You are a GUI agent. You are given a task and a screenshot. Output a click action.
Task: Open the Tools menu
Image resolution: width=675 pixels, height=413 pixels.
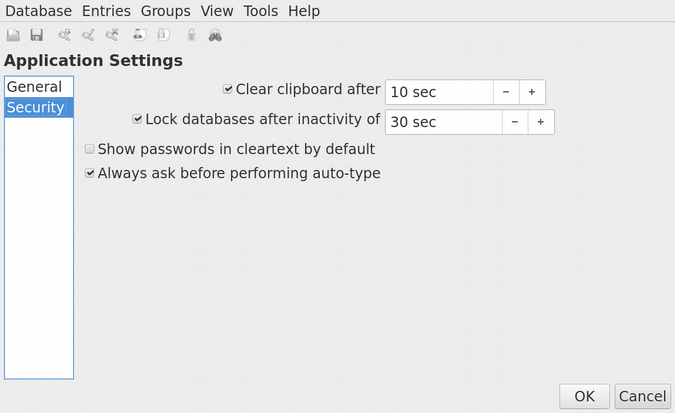260,11
